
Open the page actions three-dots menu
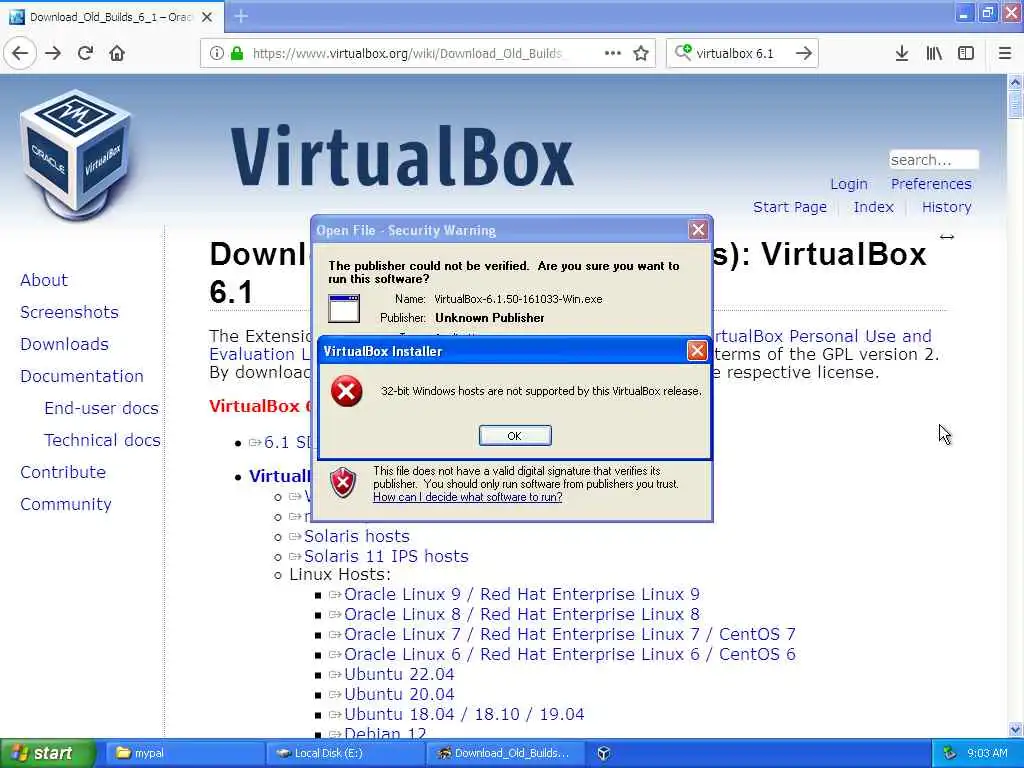[613, 53]
